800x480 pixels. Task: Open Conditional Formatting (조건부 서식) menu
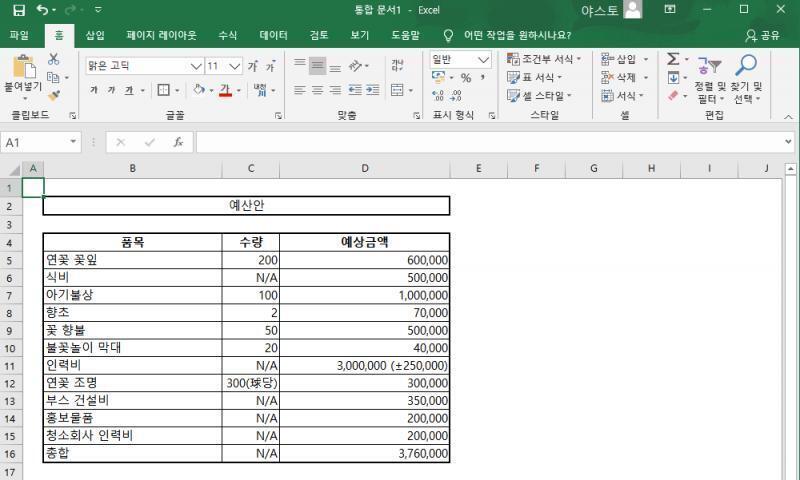[x=544, y=59]
